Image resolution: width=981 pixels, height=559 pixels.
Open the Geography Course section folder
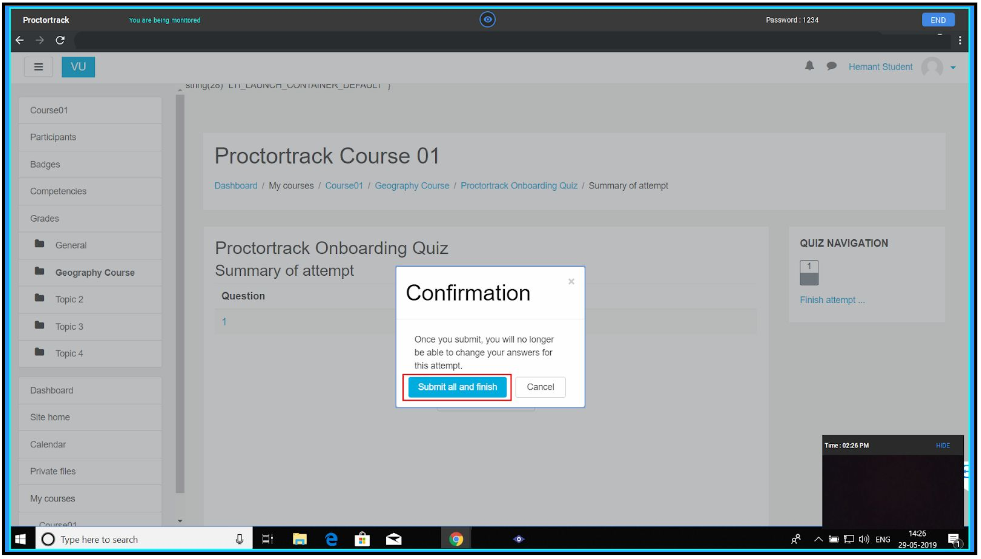pyautogui.click(x=90, y=272)
